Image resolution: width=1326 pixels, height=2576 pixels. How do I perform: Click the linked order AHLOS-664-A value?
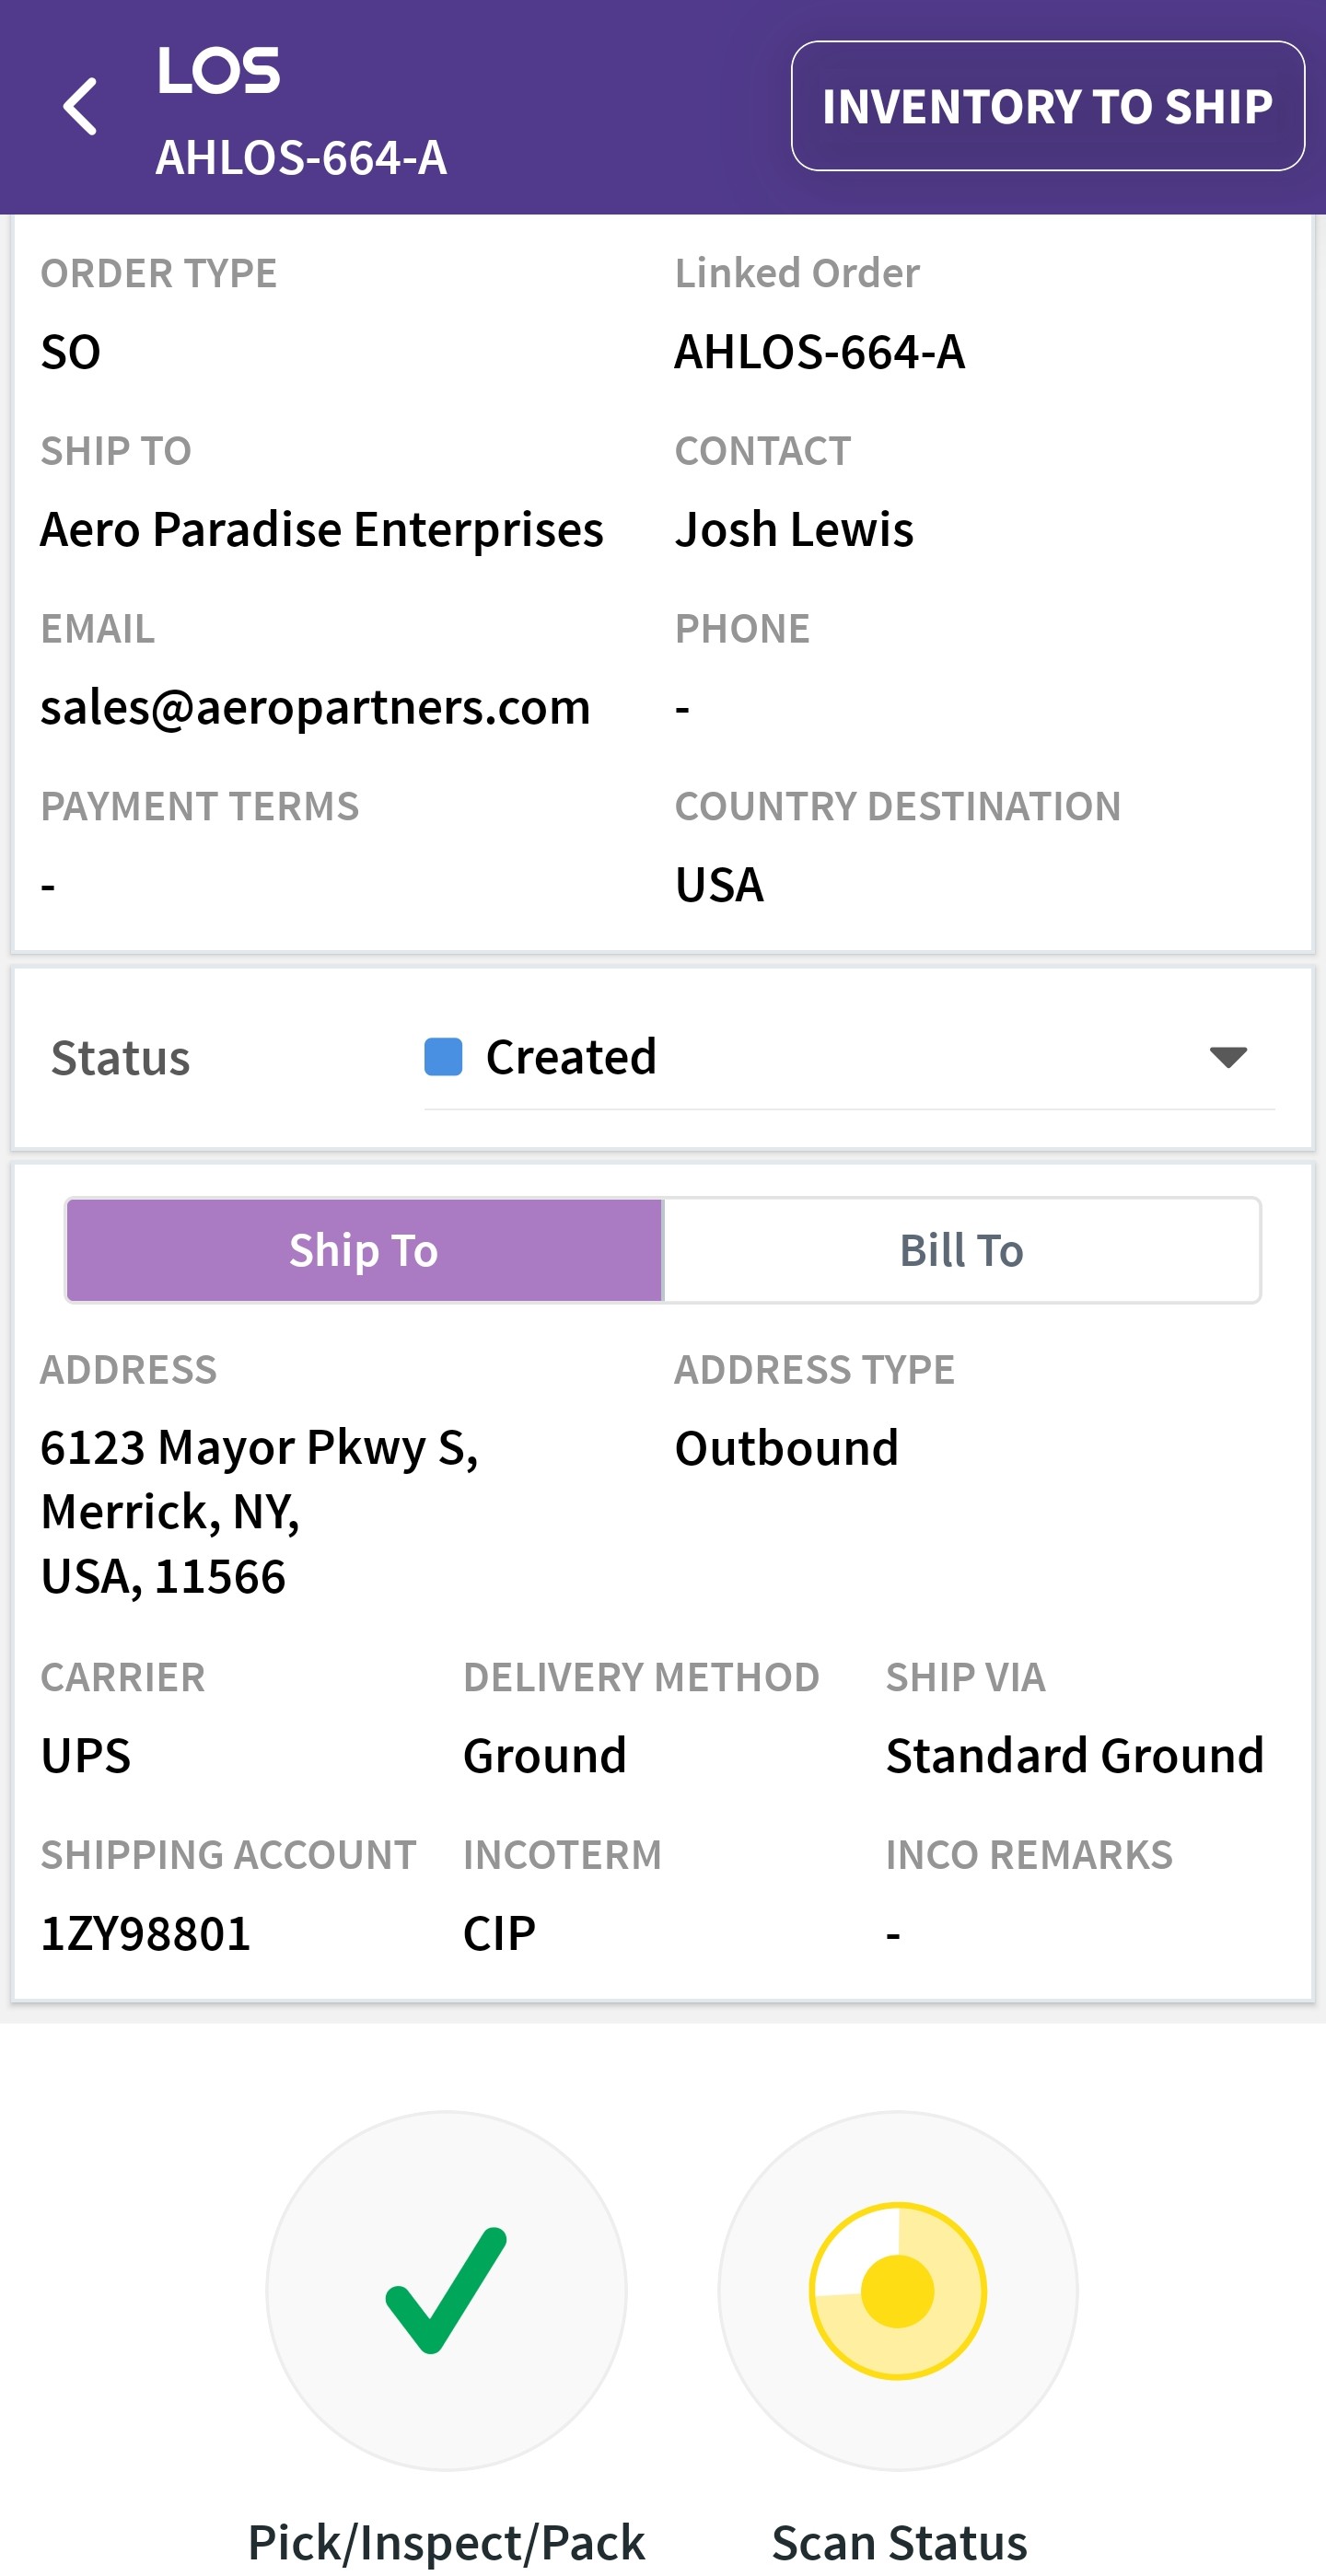click(819, 352)
